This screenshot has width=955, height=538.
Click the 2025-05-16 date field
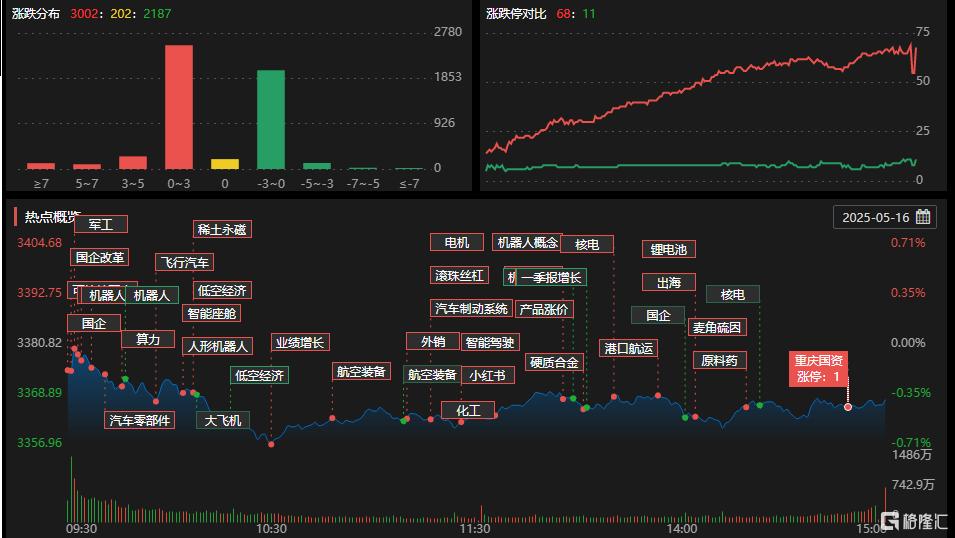tap(885, 217)
